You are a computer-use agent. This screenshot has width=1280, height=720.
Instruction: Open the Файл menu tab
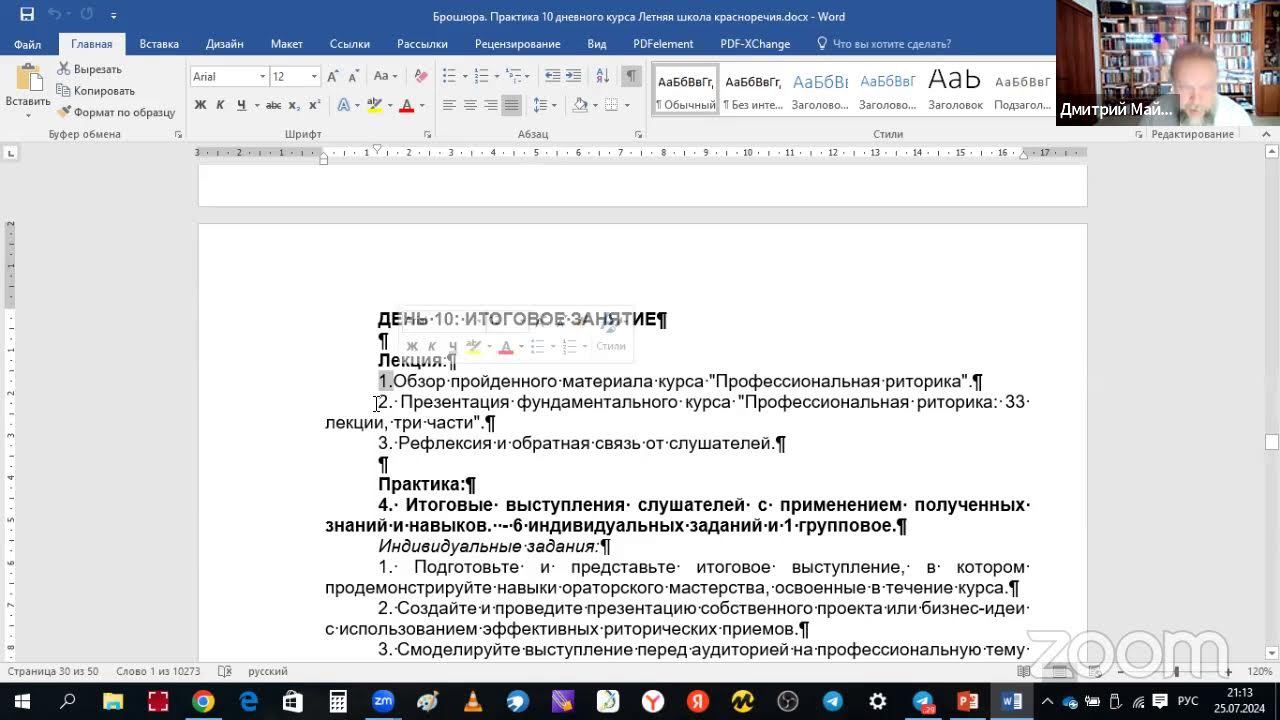(x=27, y=44)
